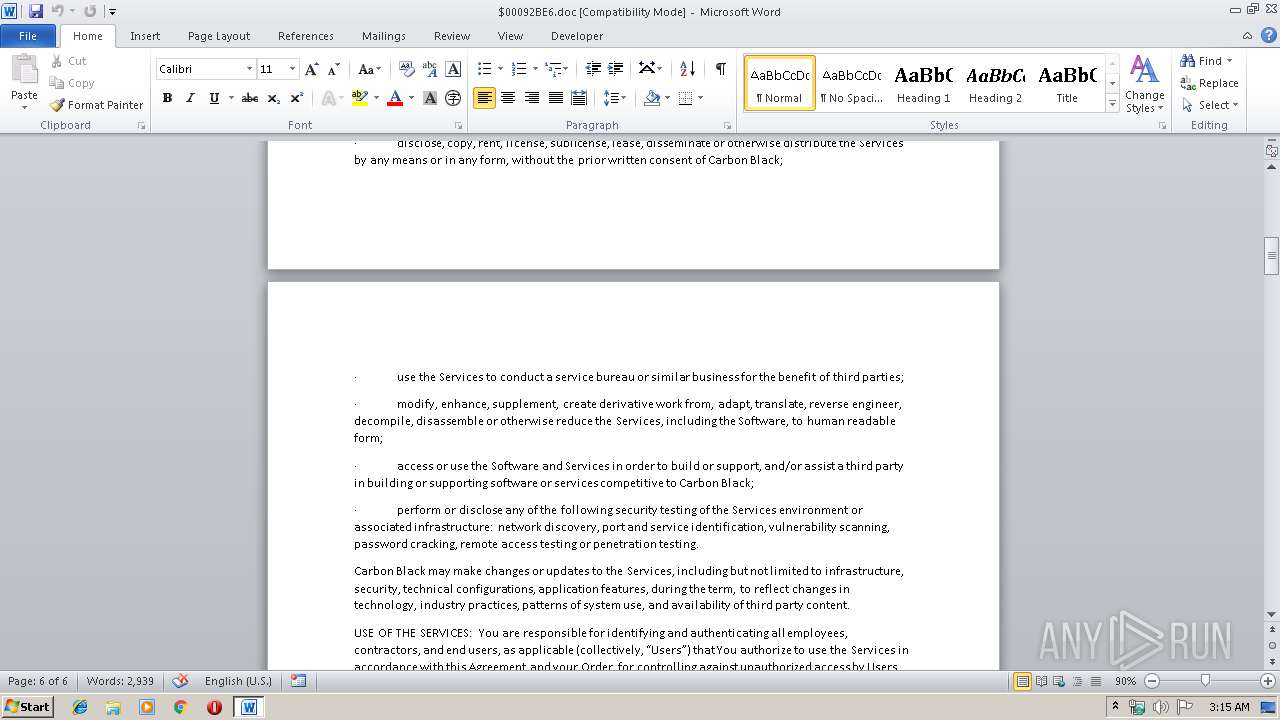
Task: Open Change Styles gallery options
Action: click(x=1144, y=84)
